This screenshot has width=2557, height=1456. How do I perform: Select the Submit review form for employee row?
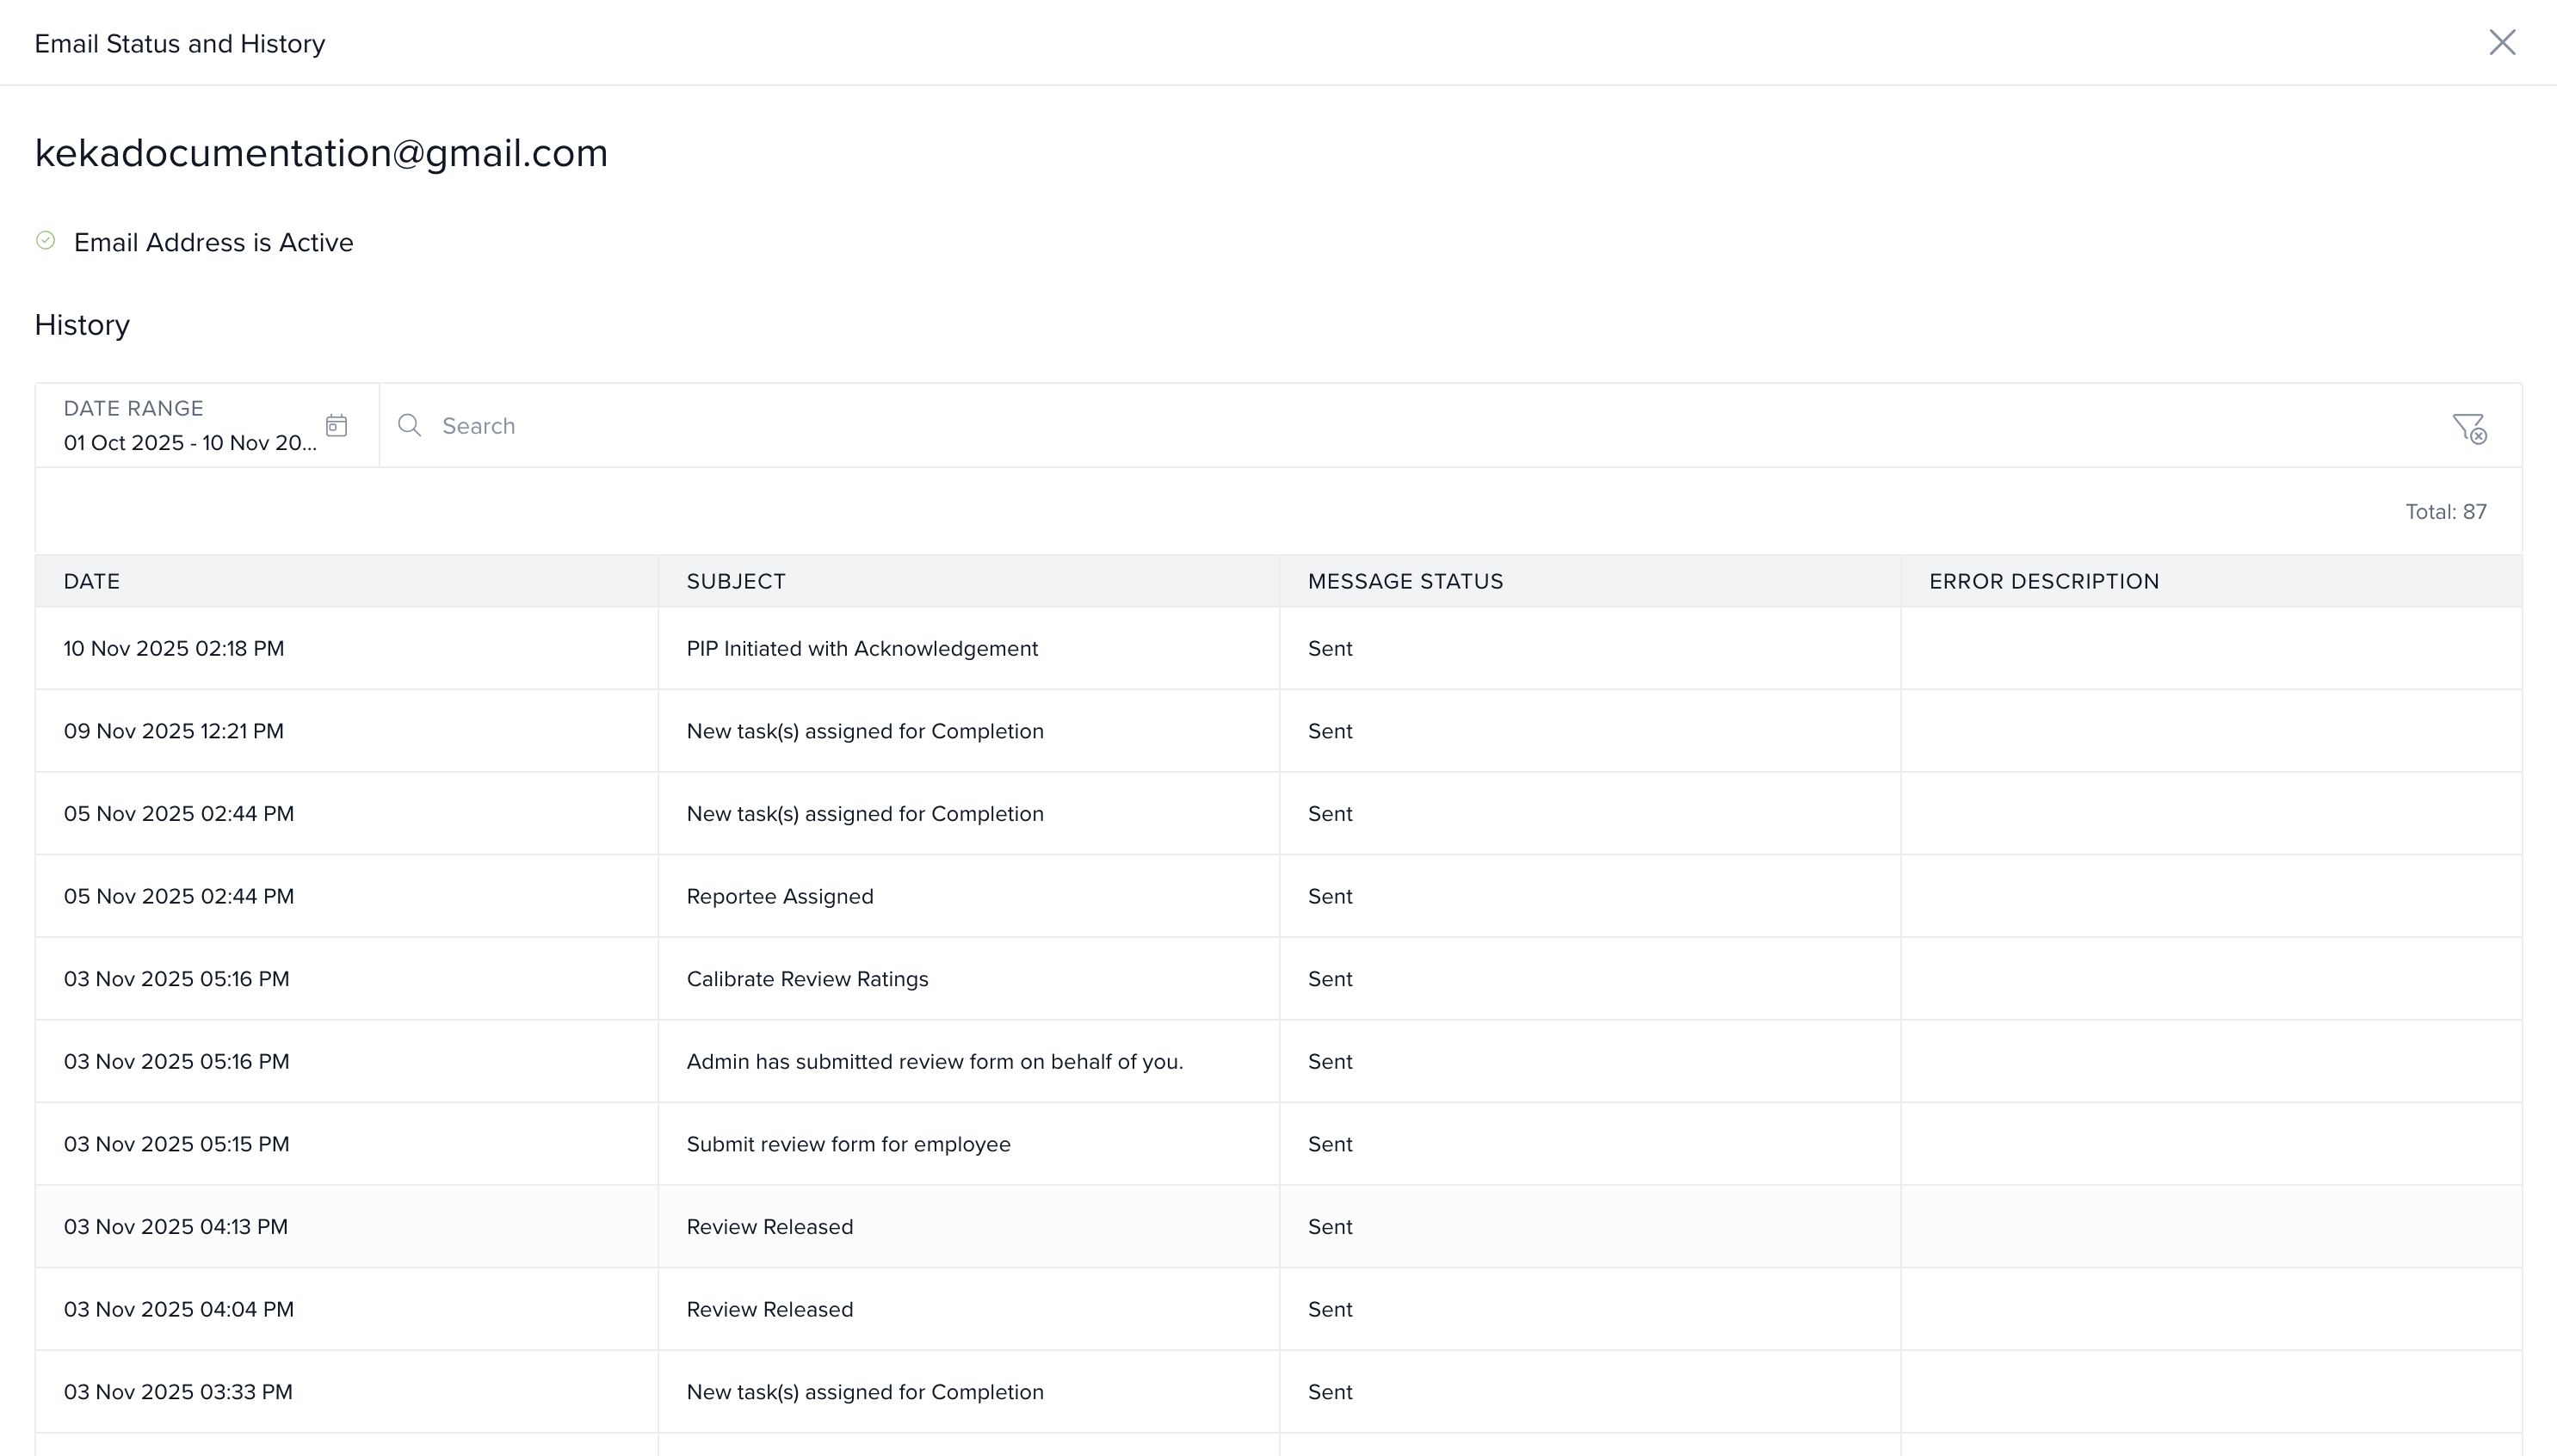[848, 1144]
